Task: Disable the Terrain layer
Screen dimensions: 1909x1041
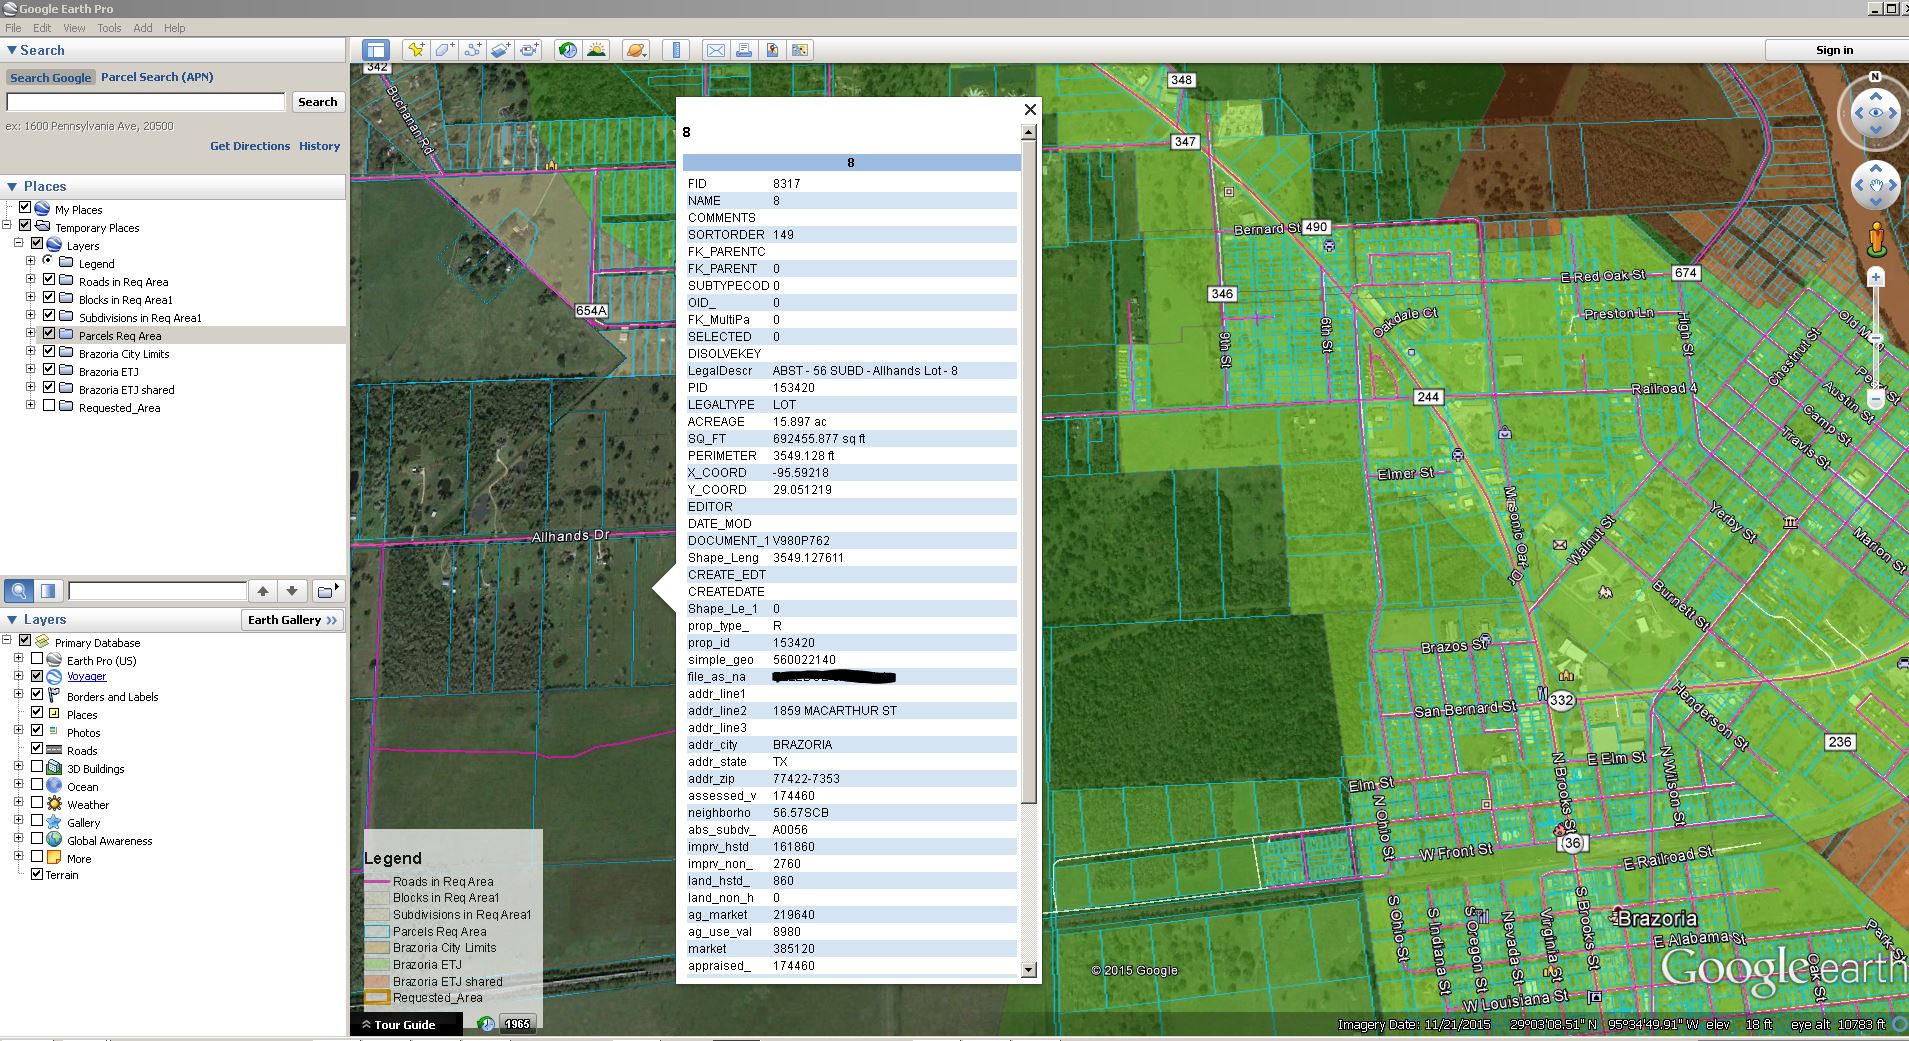Action: [36, 874]
